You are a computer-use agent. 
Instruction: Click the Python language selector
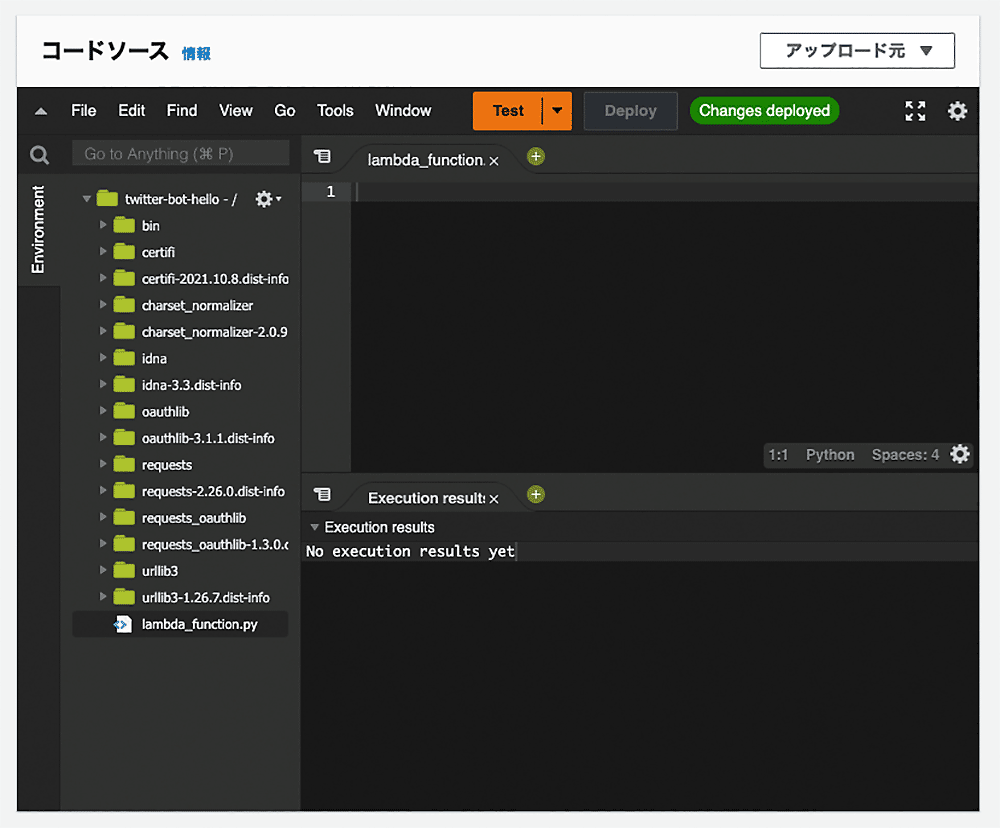click(x=830, y=455)
